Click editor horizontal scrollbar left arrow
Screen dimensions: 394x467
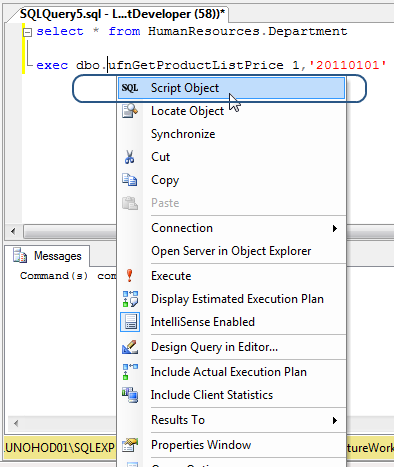click(13, 231)
